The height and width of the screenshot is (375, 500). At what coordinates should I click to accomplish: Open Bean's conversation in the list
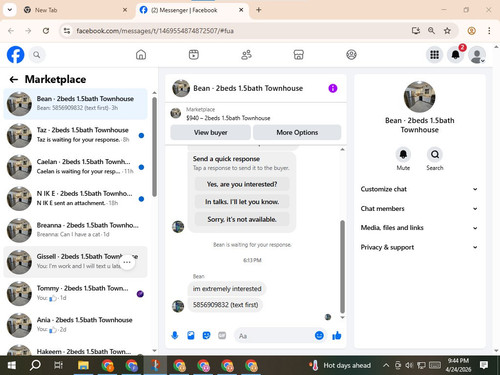pos(75,104)
